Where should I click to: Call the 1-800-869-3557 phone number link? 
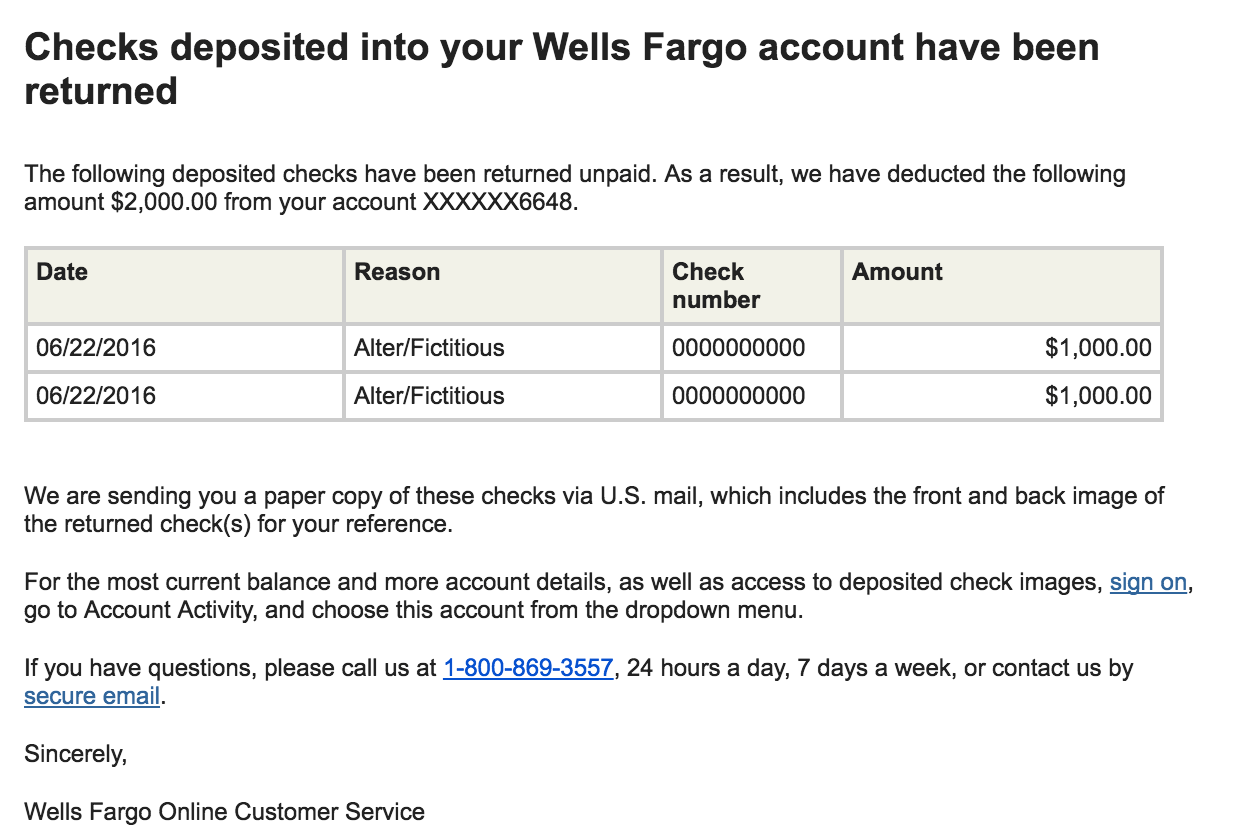[x=528, y=668]
